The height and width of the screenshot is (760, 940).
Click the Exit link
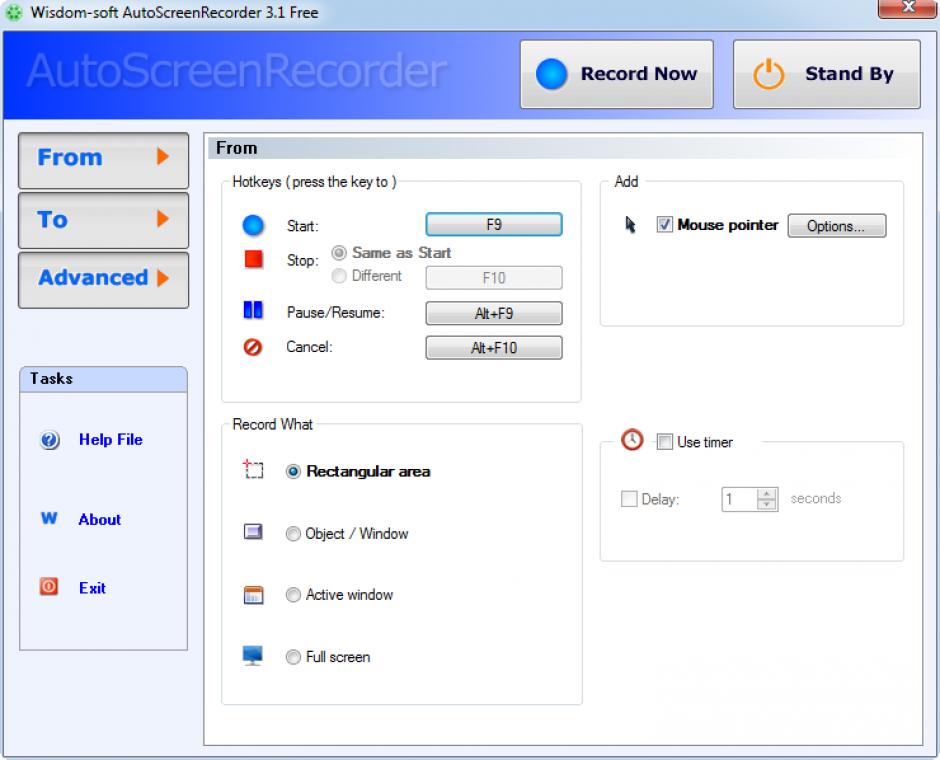(x=92, y=588)
